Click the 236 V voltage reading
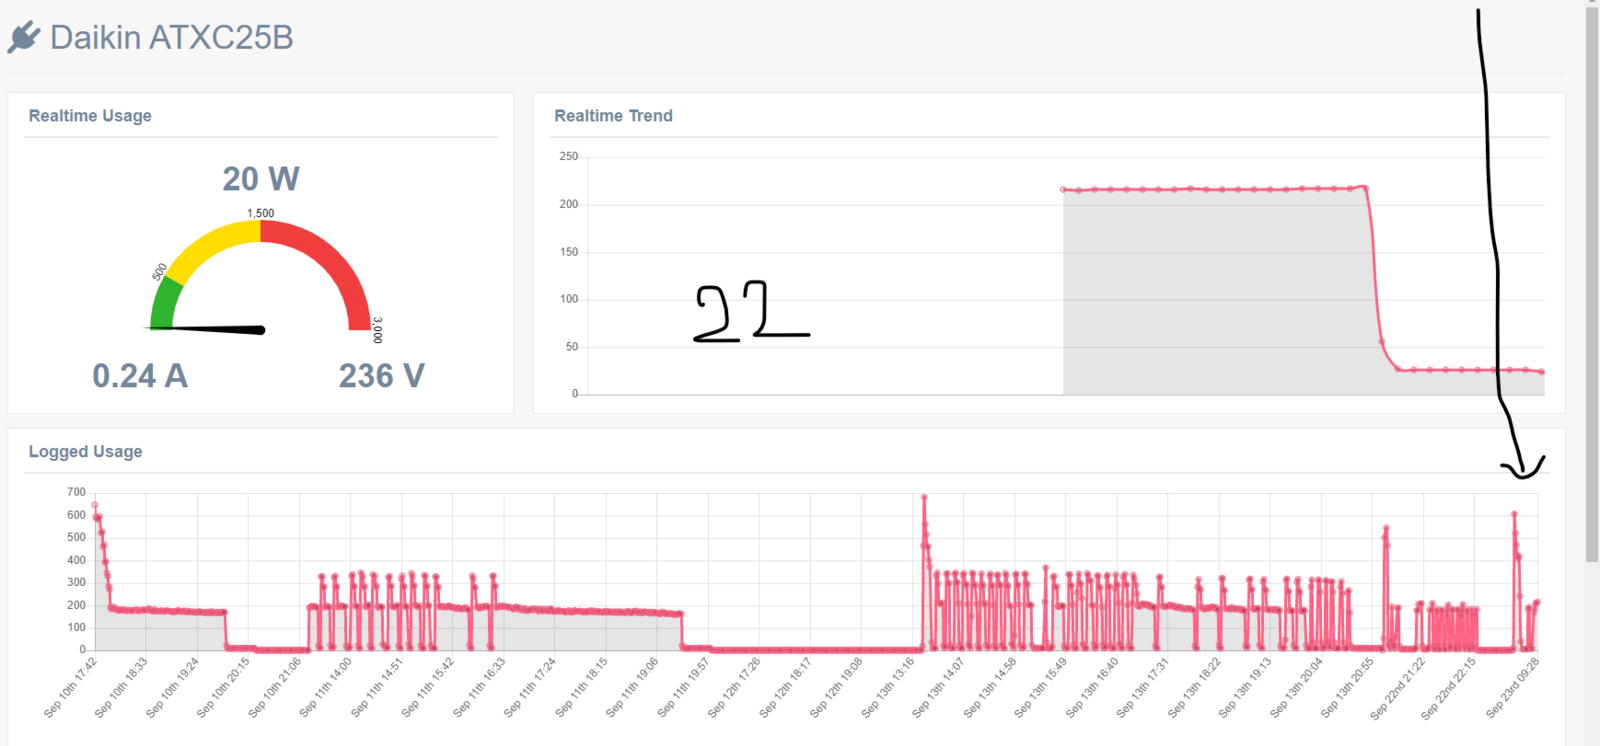 coord(382,376)
